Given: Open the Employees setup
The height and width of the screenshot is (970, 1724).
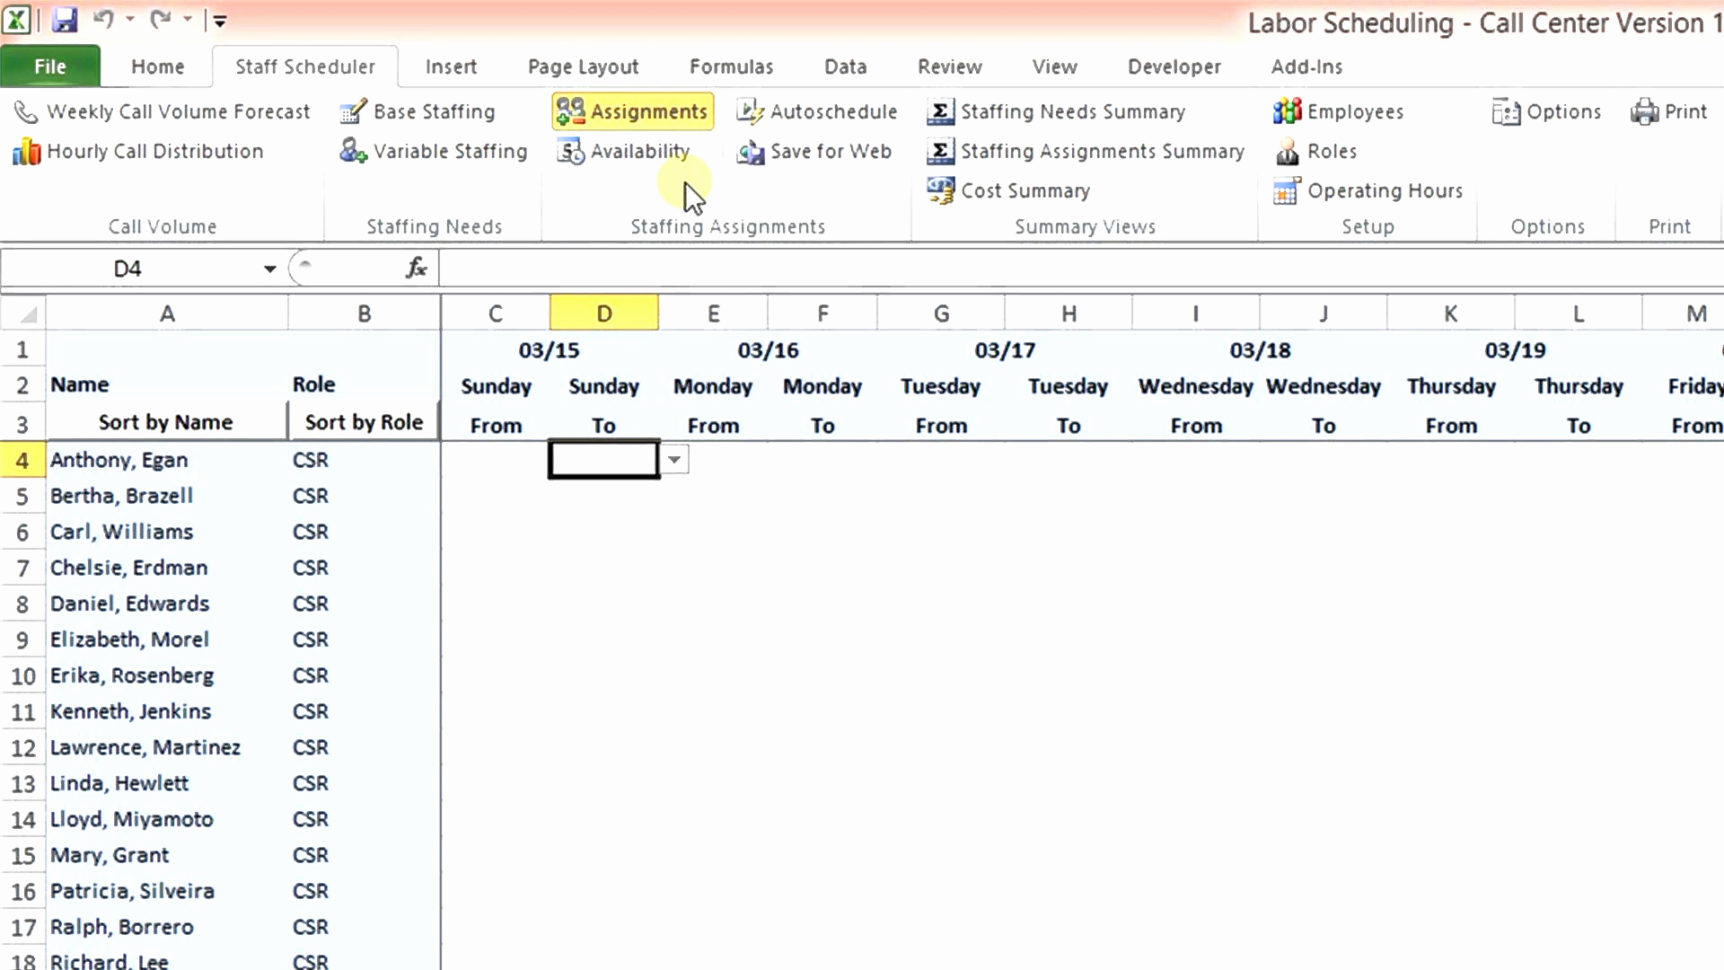Looking at the screenshot, I should point(1338,112).
